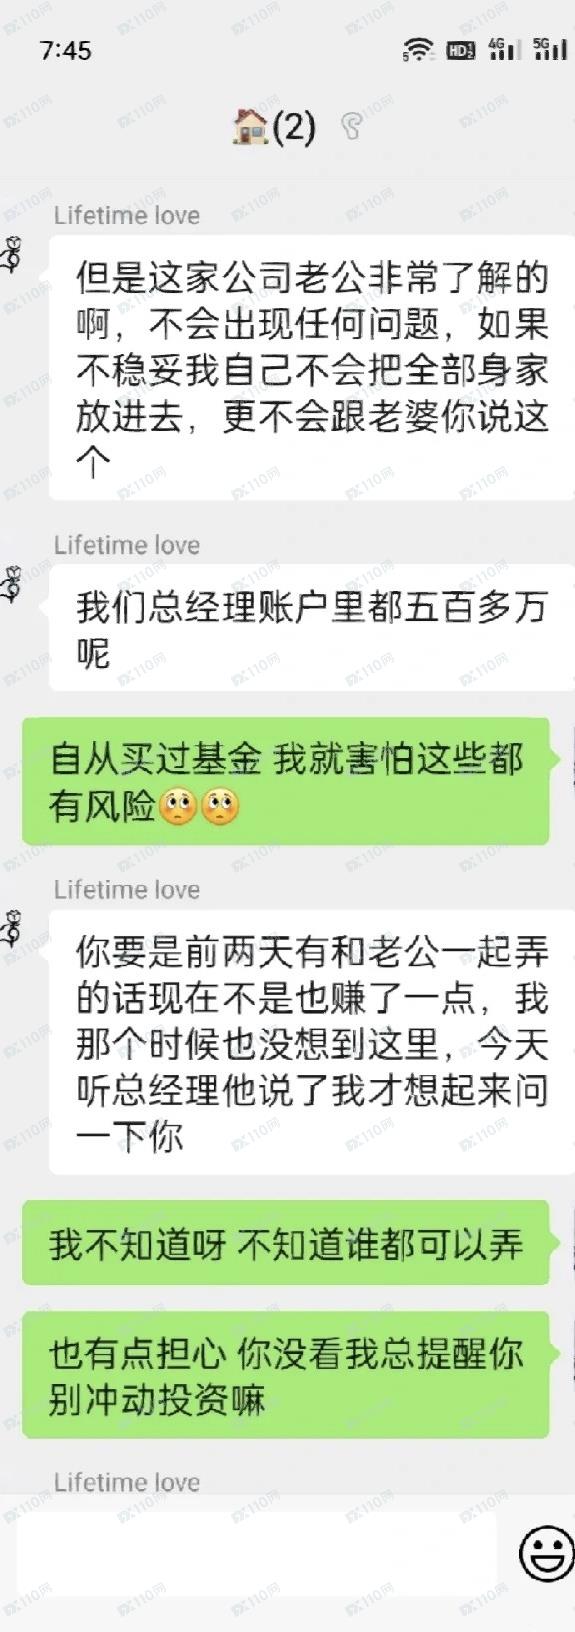Tap the emoji smiley icon

coord(546,1553)
